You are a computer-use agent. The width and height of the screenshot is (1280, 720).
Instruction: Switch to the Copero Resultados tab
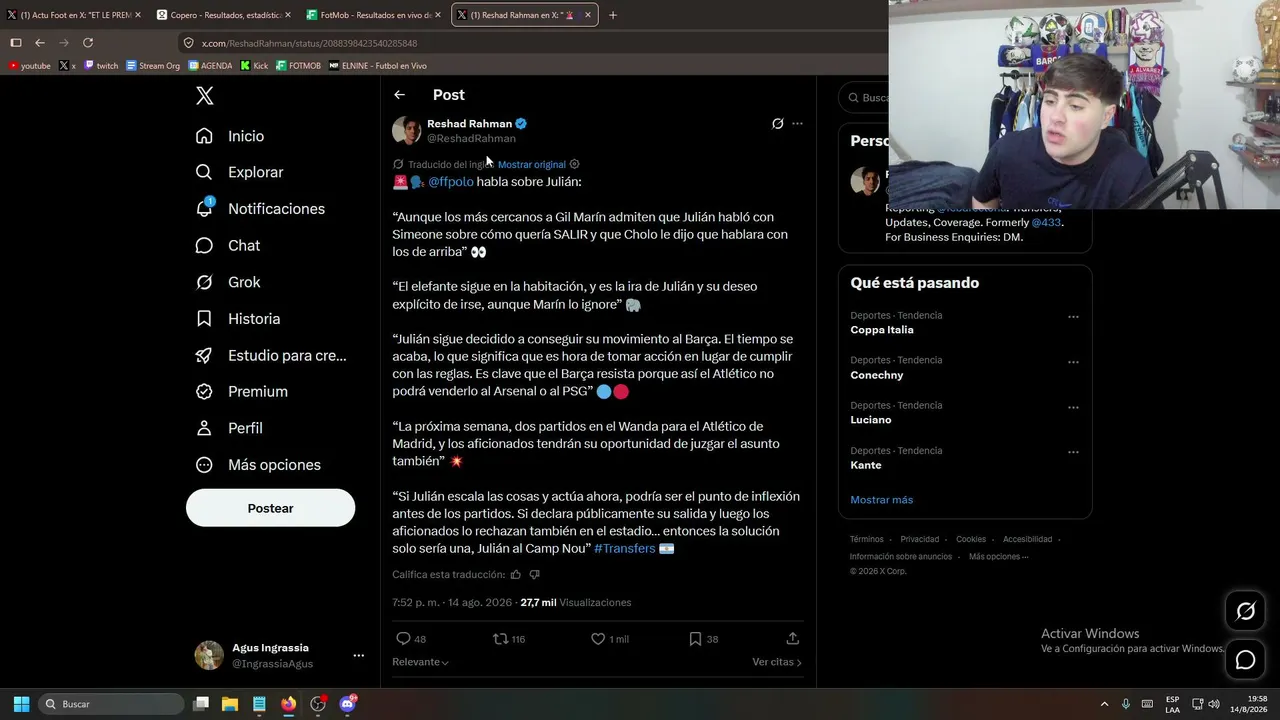pyautogui.click(x=224, y=15)
